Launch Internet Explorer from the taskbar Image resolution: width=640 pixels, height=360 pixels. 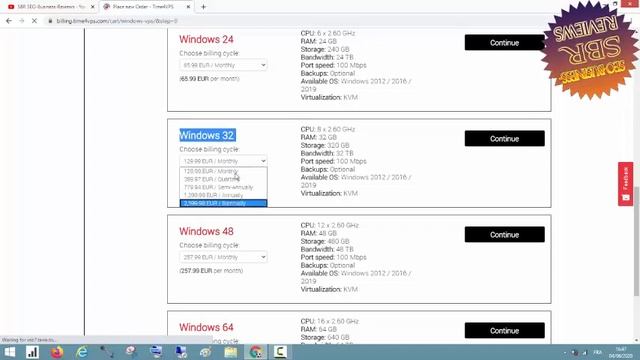(82, 352)
